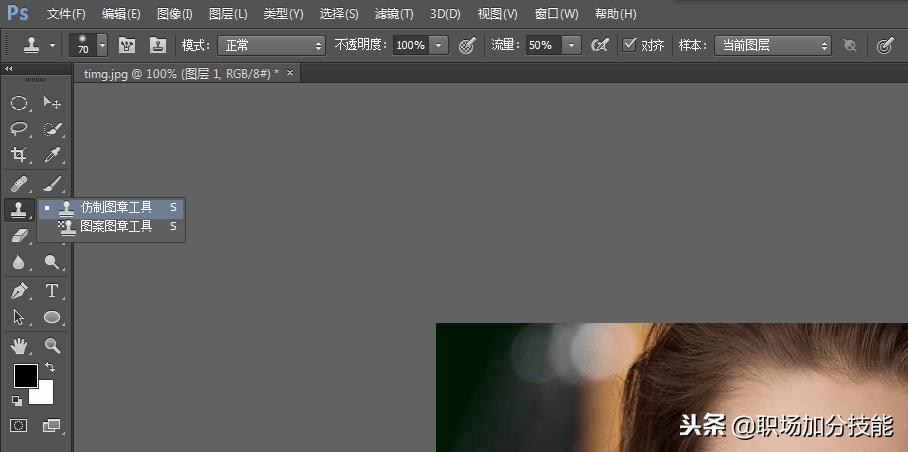Select the Hand tool
Viewport: 908px width, 452px height.
pyautogui.click(x=19, y=346)
